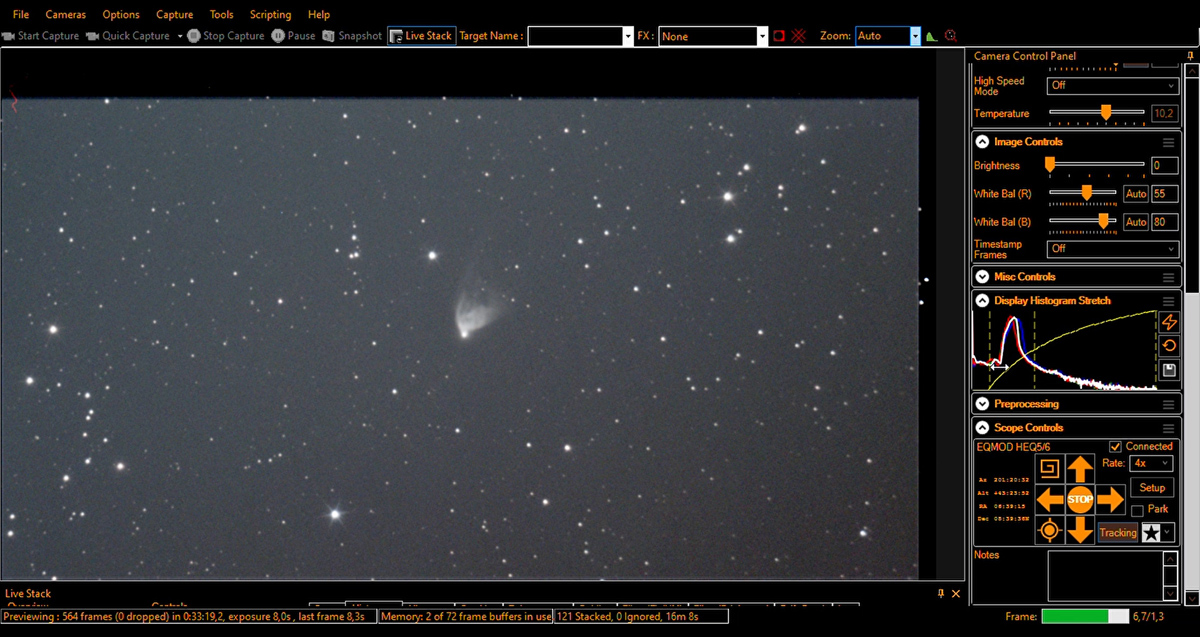Open the Target Name dropdown arrow
The width and height of the screenshot is (1200, 637).
pyautogui.click(x=628, y=36)
